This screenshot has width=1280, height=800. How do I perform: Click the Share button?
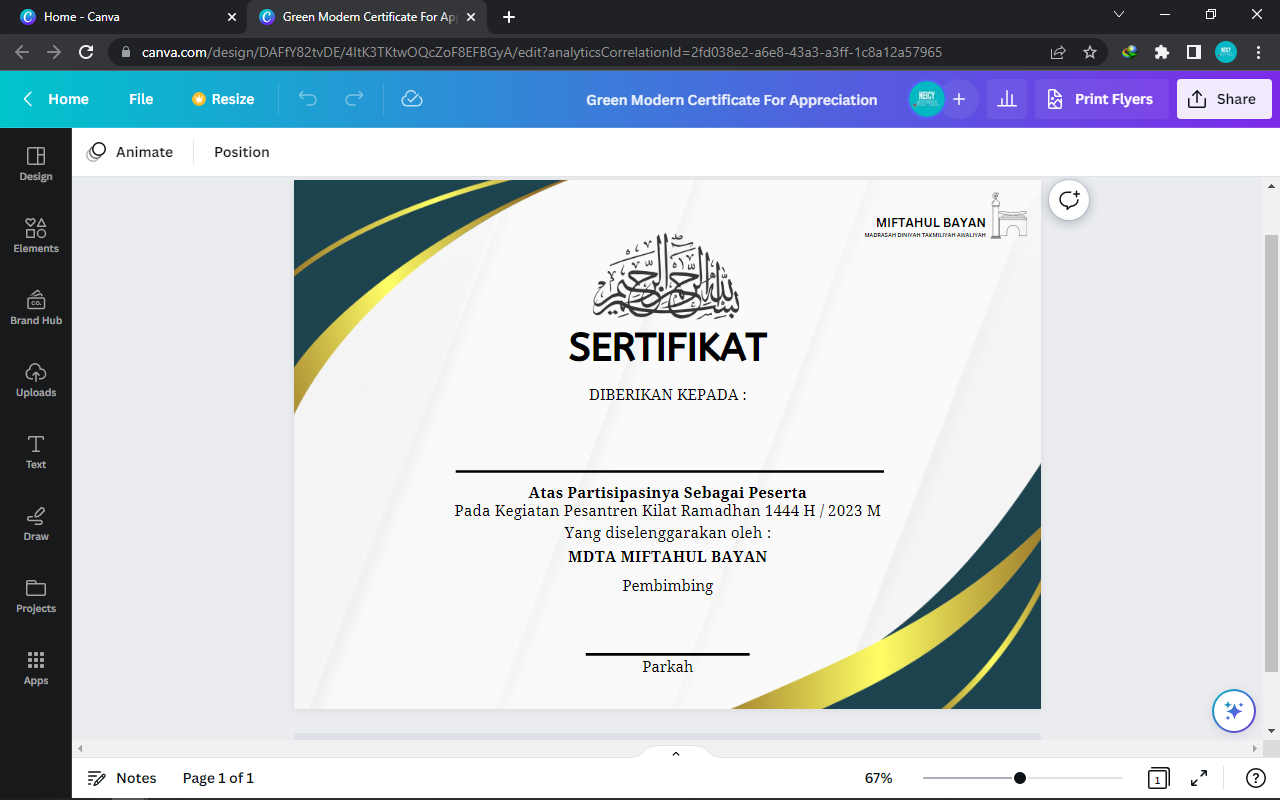(1224, 99)
